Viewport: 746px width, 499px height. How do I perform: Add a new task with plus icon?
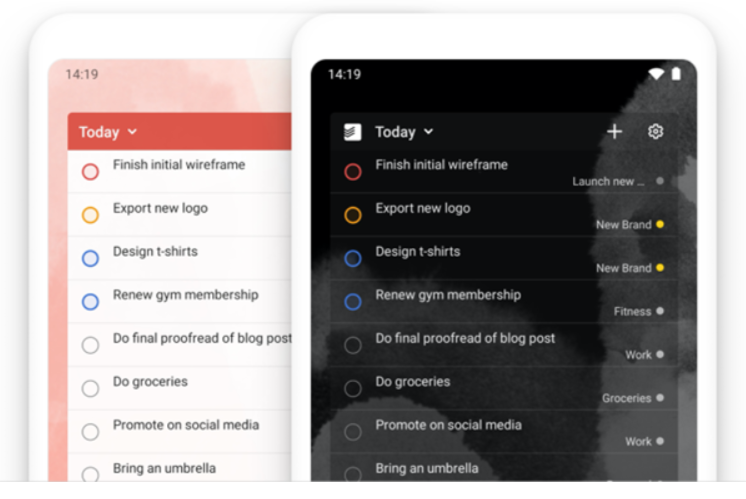(x=615, y=132)
